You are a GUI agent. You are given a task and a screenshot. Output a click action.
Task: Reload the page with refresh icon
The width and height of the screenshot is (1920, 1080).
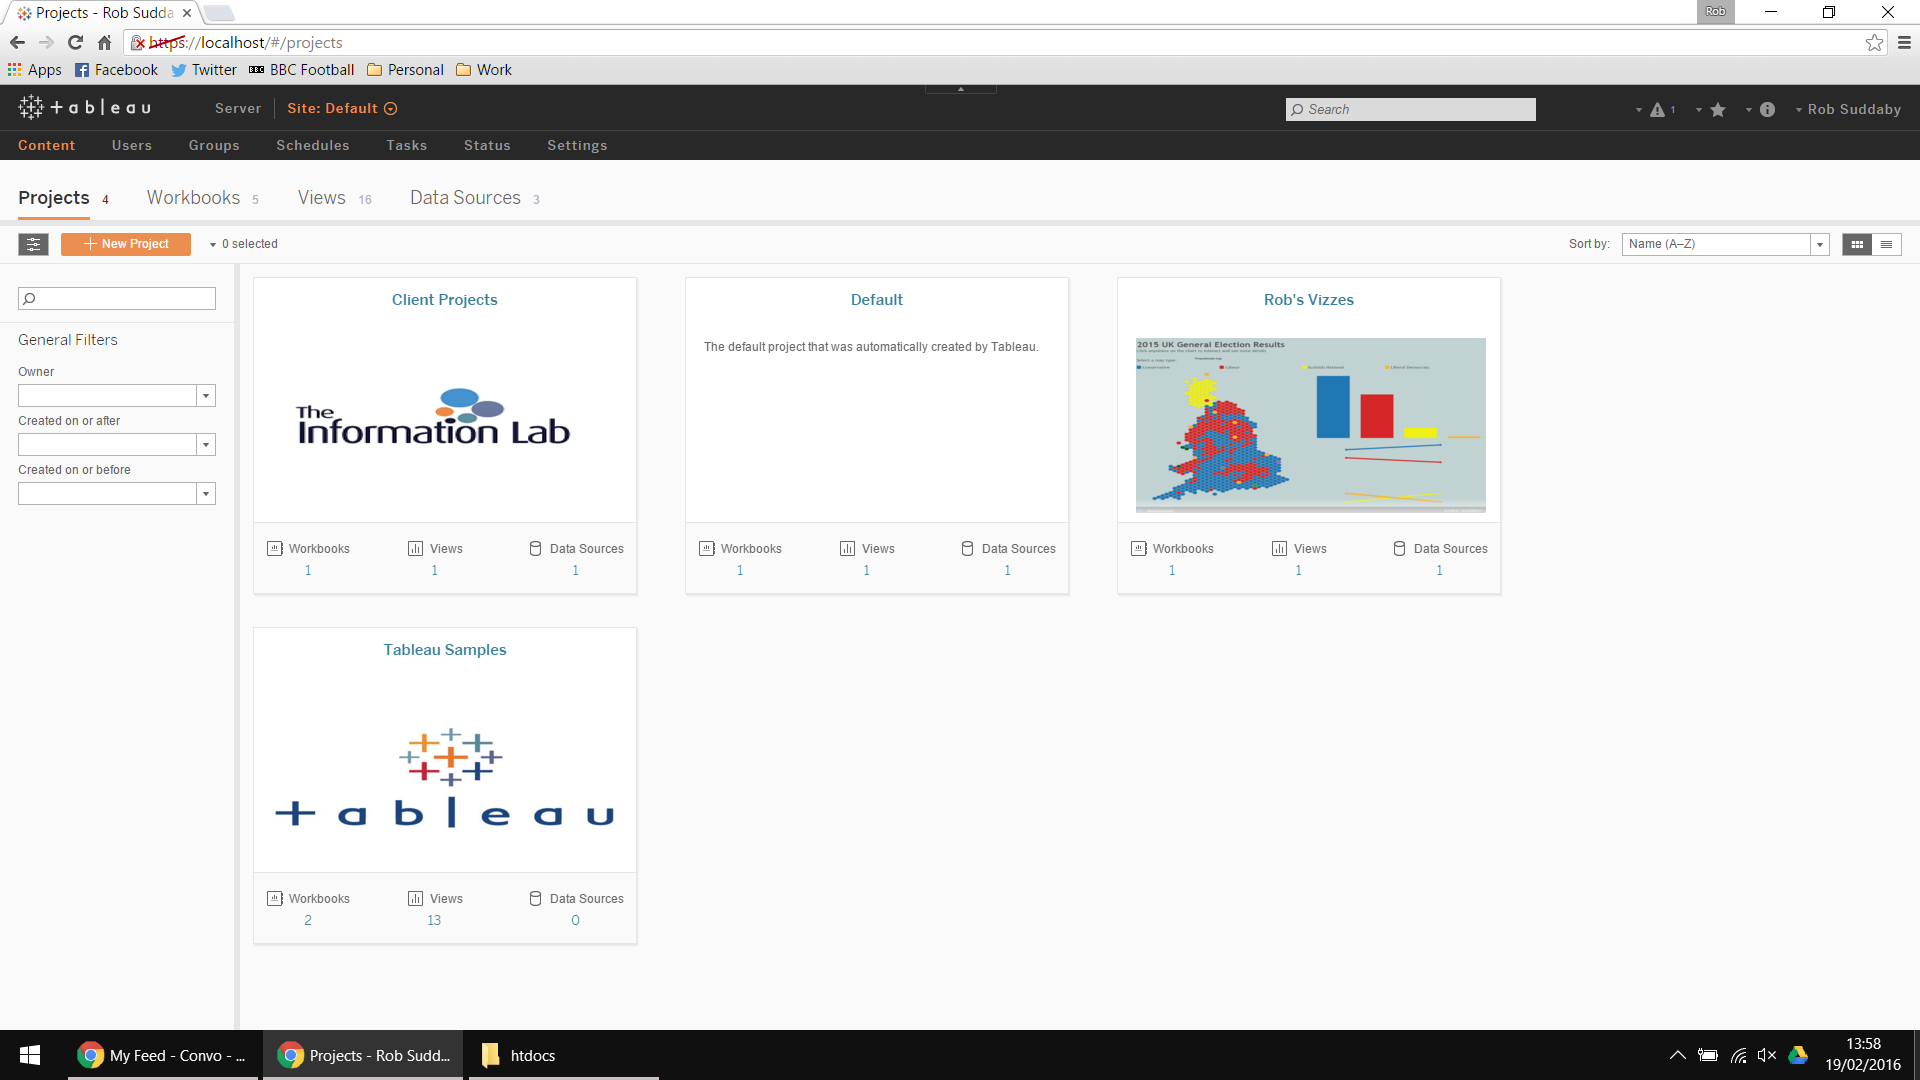[75, 43]
